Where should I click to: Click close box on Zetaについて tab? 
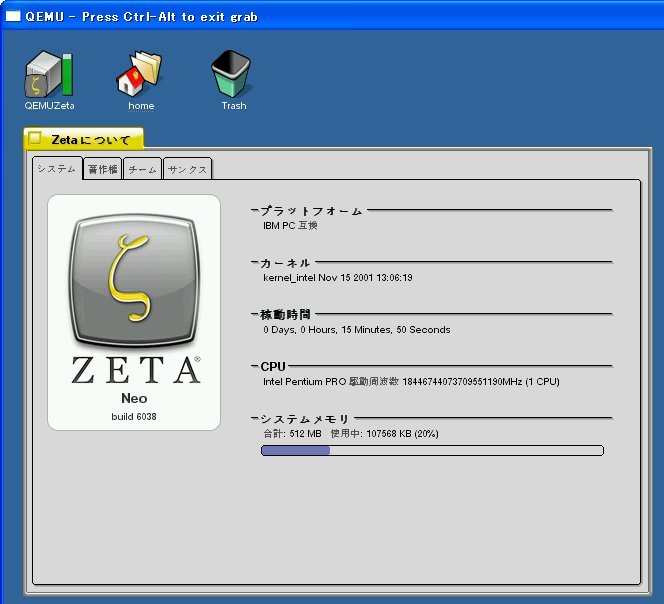tap(34, 138)
